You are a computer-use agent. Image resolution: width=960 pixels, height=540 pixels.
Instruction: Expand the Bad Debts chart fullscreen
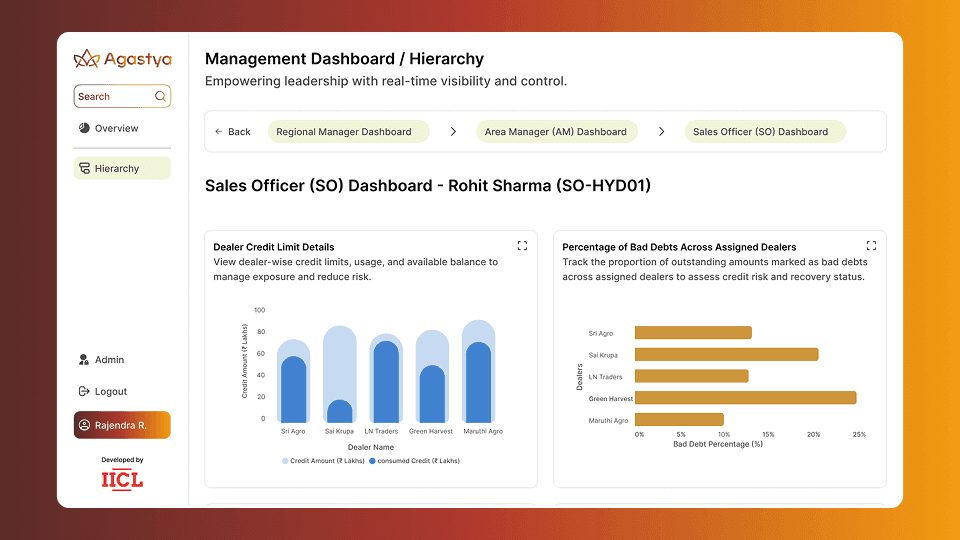coord(871,246)
